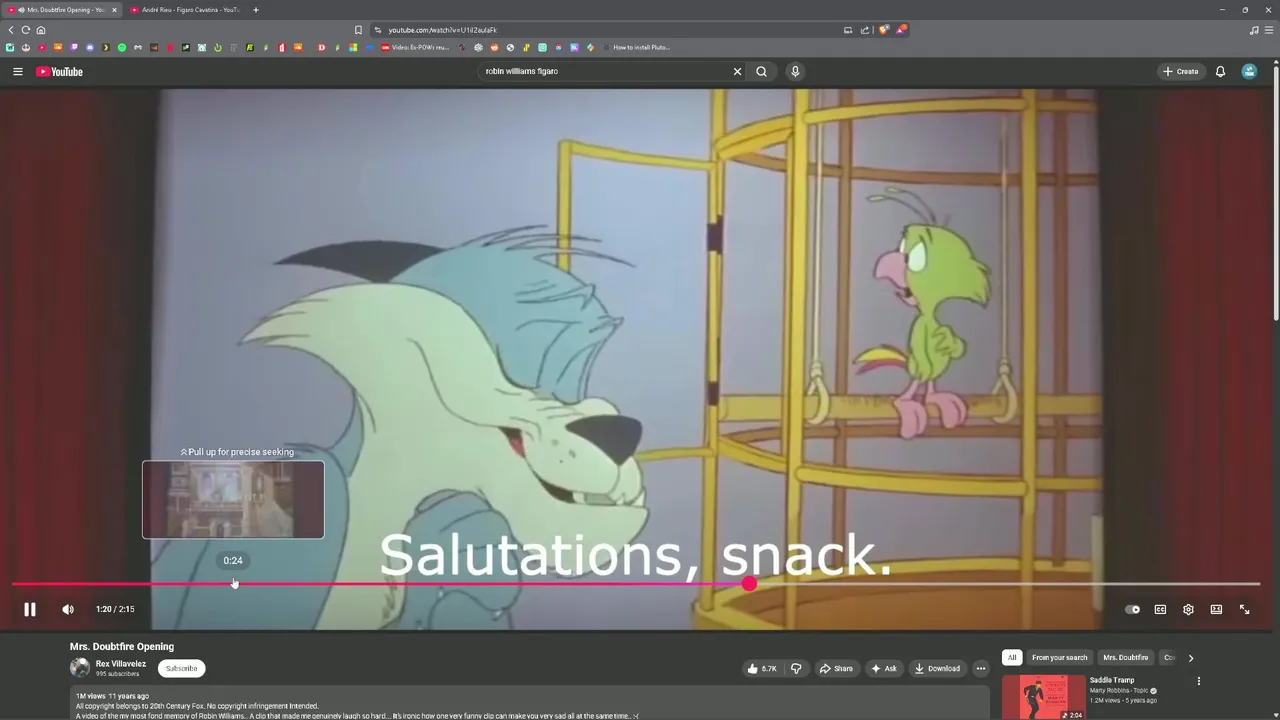Toggle closed captions on the player

point(1160,609)
